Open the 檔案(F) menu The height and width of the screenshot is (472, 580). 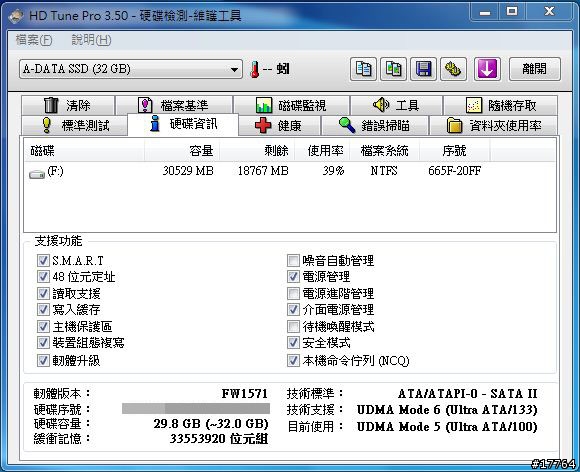click(34, 40)
